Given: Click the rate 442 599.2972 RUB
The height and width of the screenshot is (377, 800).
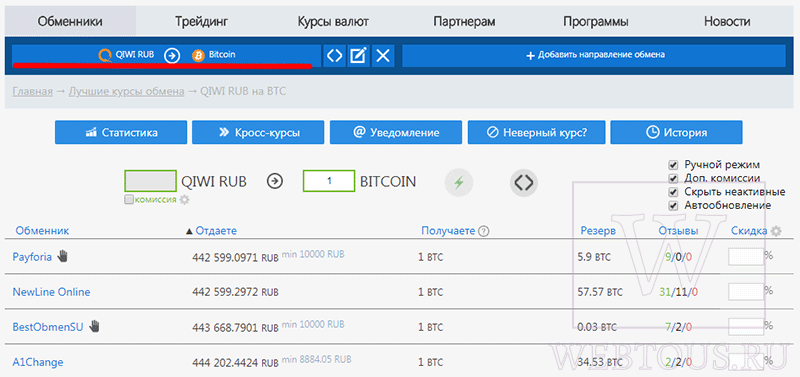Looking at the screenshot, I should click(x=235, y=293).
